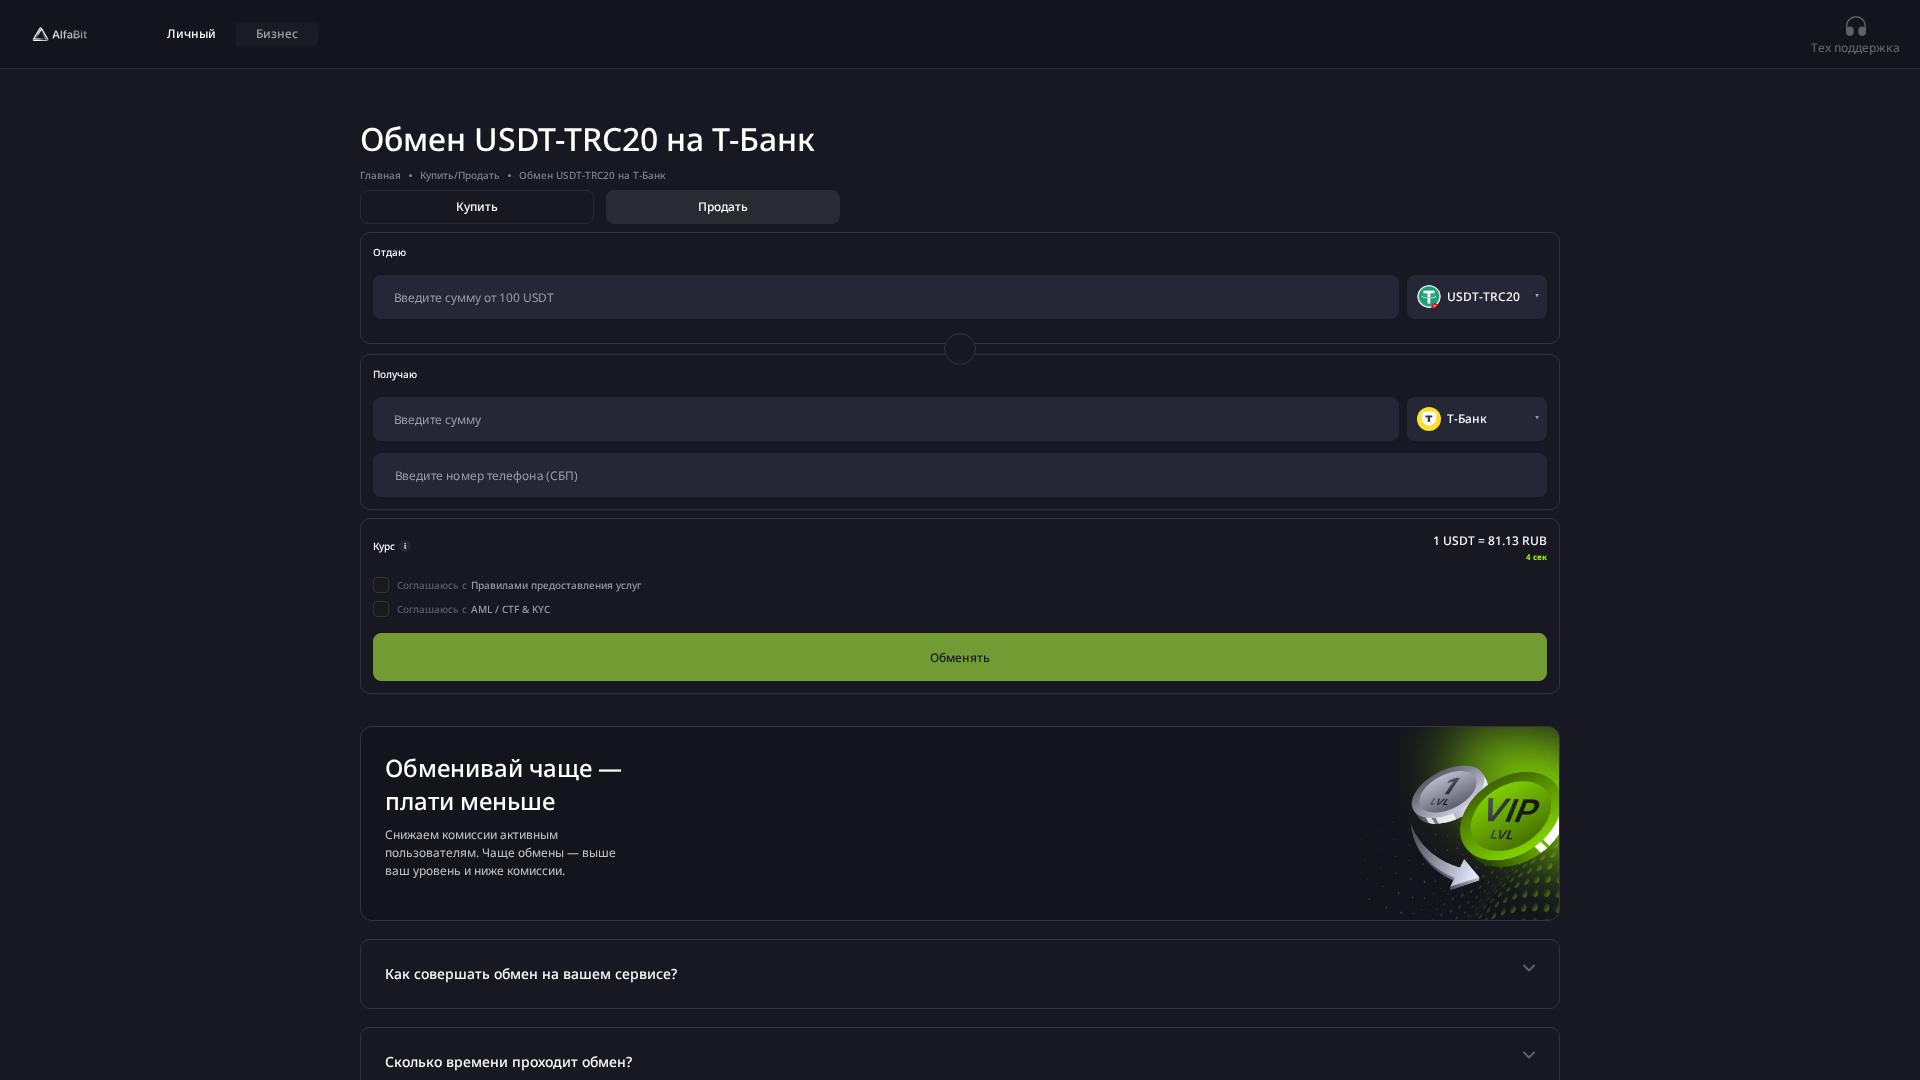Open Тех поддержка via the headphones icon
The height and width of the screenshot is (1080, 1920).
tap(1854, 25)
